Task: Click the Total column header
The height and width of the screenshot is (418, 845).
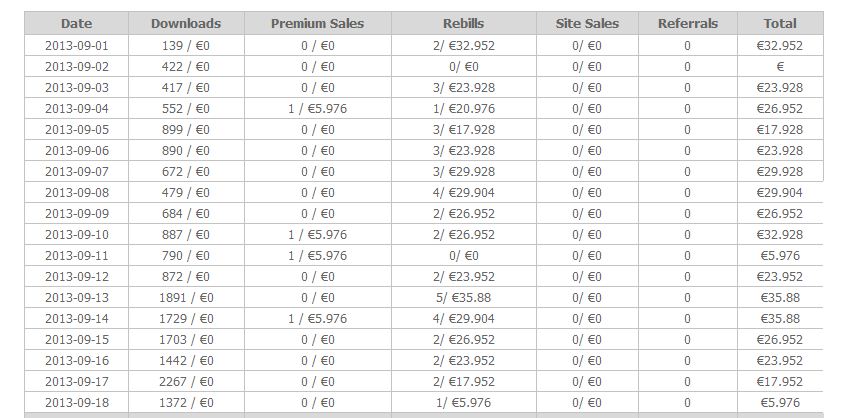Action: (780, 24)
